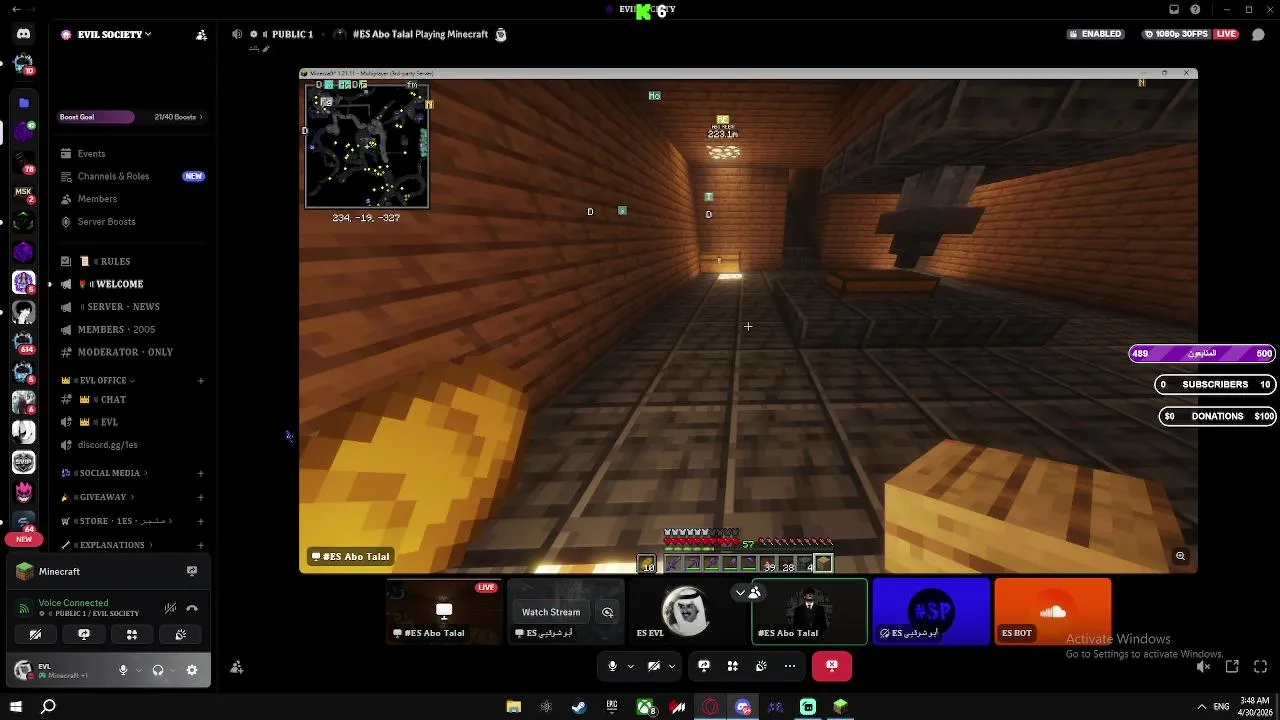Expand the SOCIAL MEDIA category
This screenshot has height=720, width=1280.
(104, 473)
